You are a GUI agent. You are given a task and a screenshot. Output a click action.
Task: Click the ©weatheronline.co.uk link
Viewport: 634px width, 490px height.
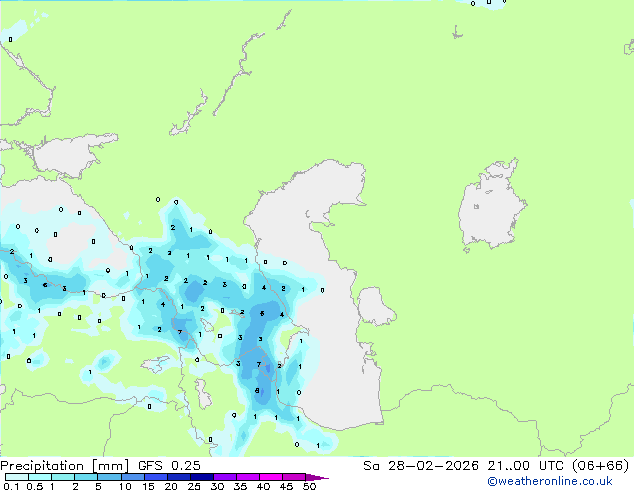tap(550, 481)
